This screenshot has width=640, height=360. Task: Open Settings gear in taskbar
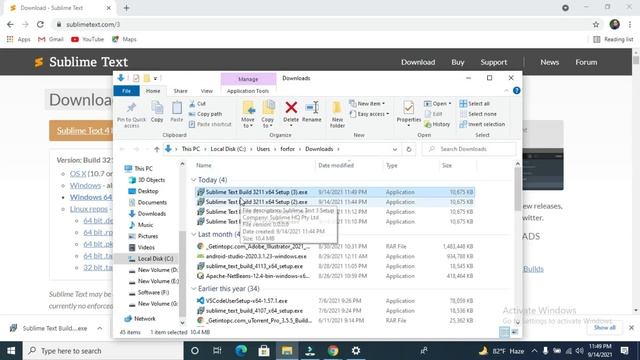[356, 351]
